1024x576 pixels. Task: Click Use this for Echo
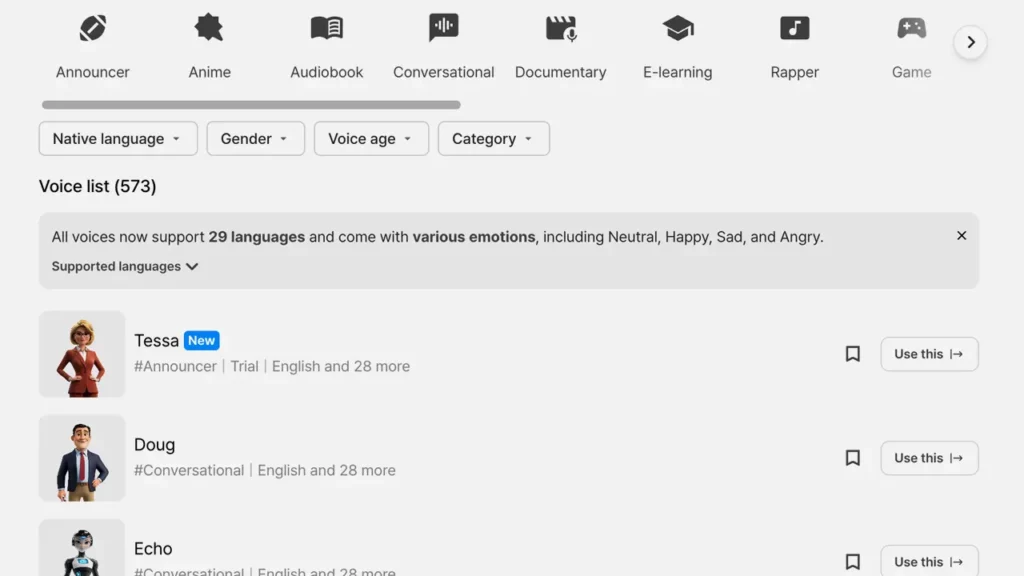(929, 560)
